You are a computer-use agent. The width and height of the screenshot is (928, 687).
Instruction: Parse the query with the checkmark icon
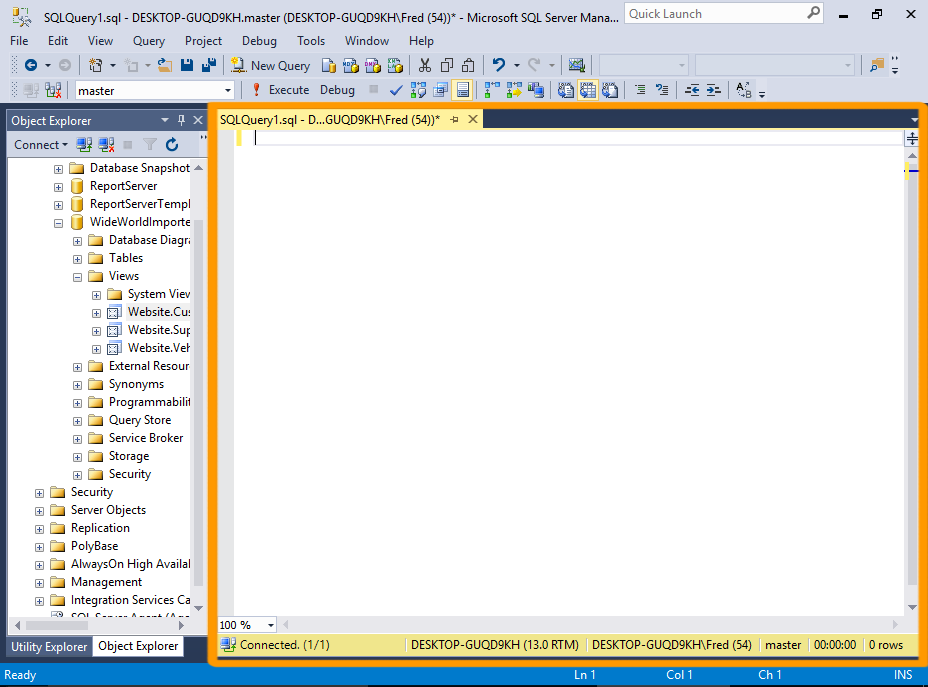click(x=395, y=89)
